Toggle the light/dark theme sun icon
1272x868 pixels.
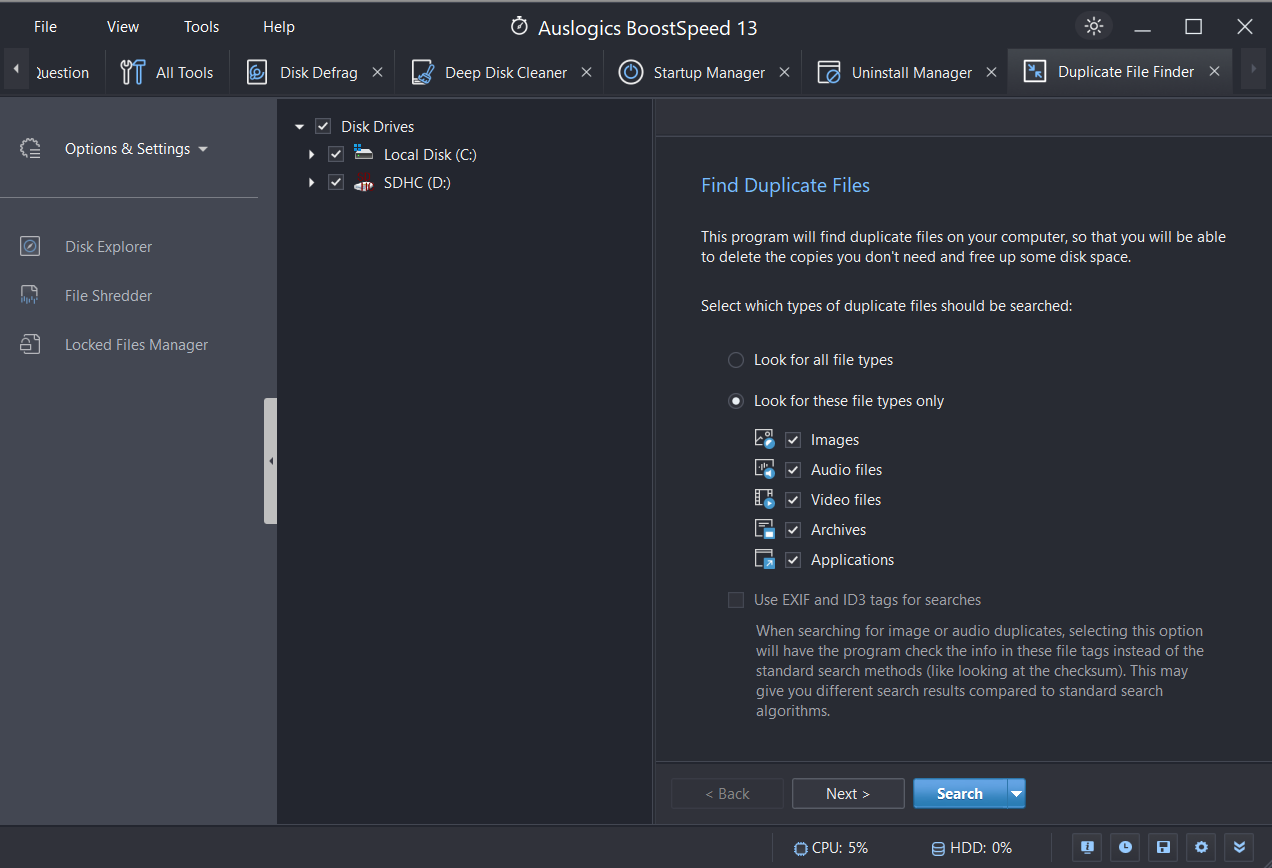pos(1093,26)
